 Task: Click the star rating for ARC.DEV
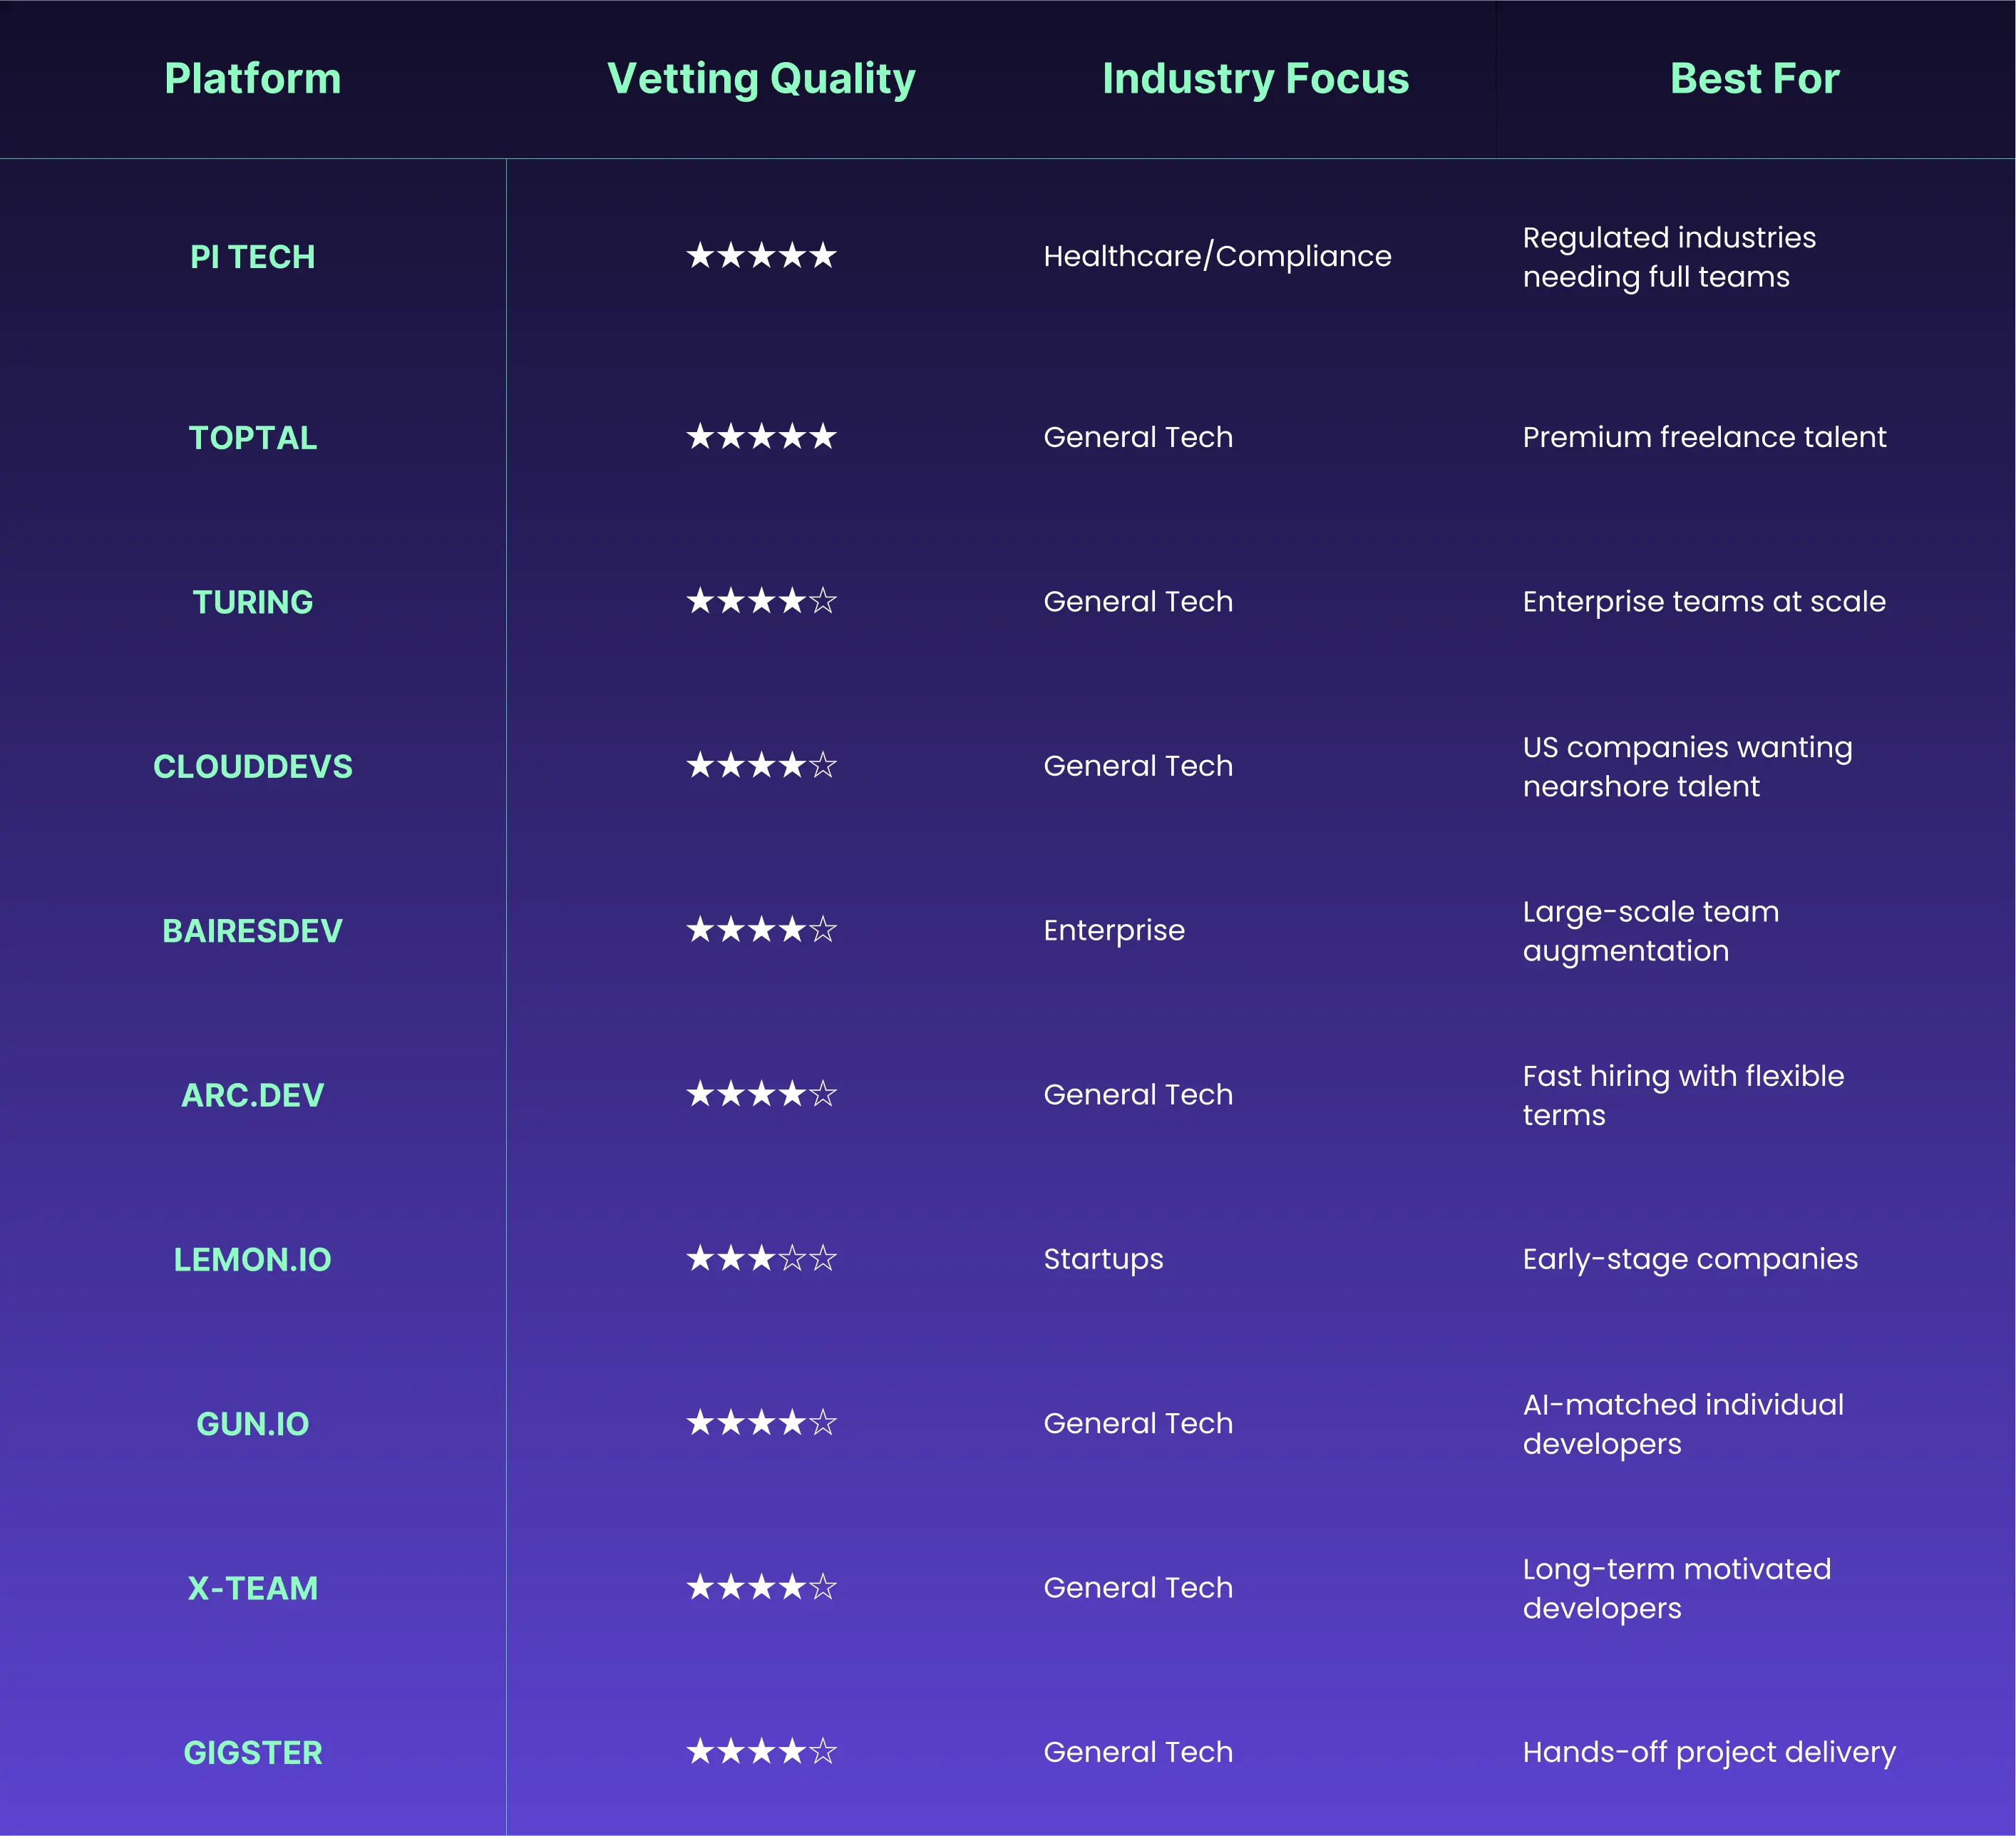click(x=761, y=1094)
